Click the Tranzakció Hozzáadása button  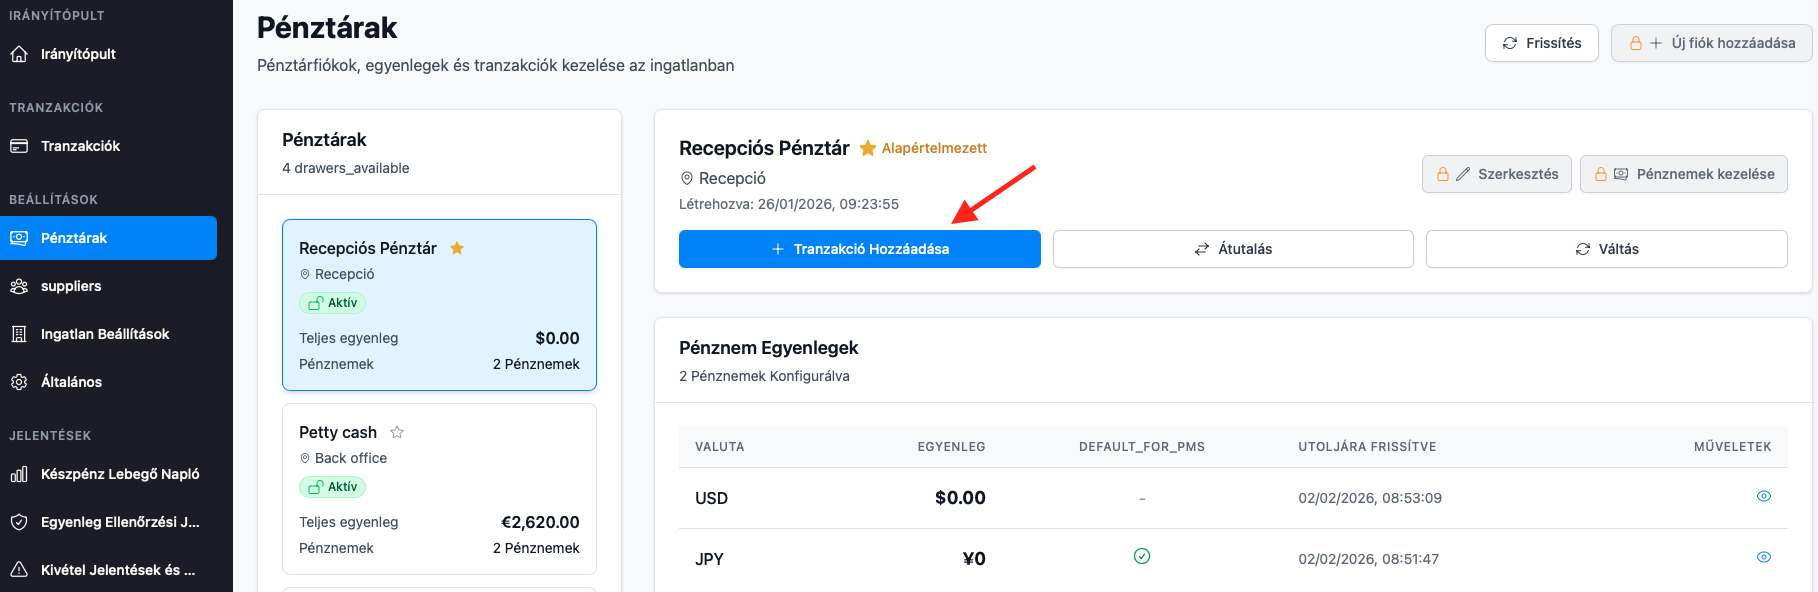point(859,249)
